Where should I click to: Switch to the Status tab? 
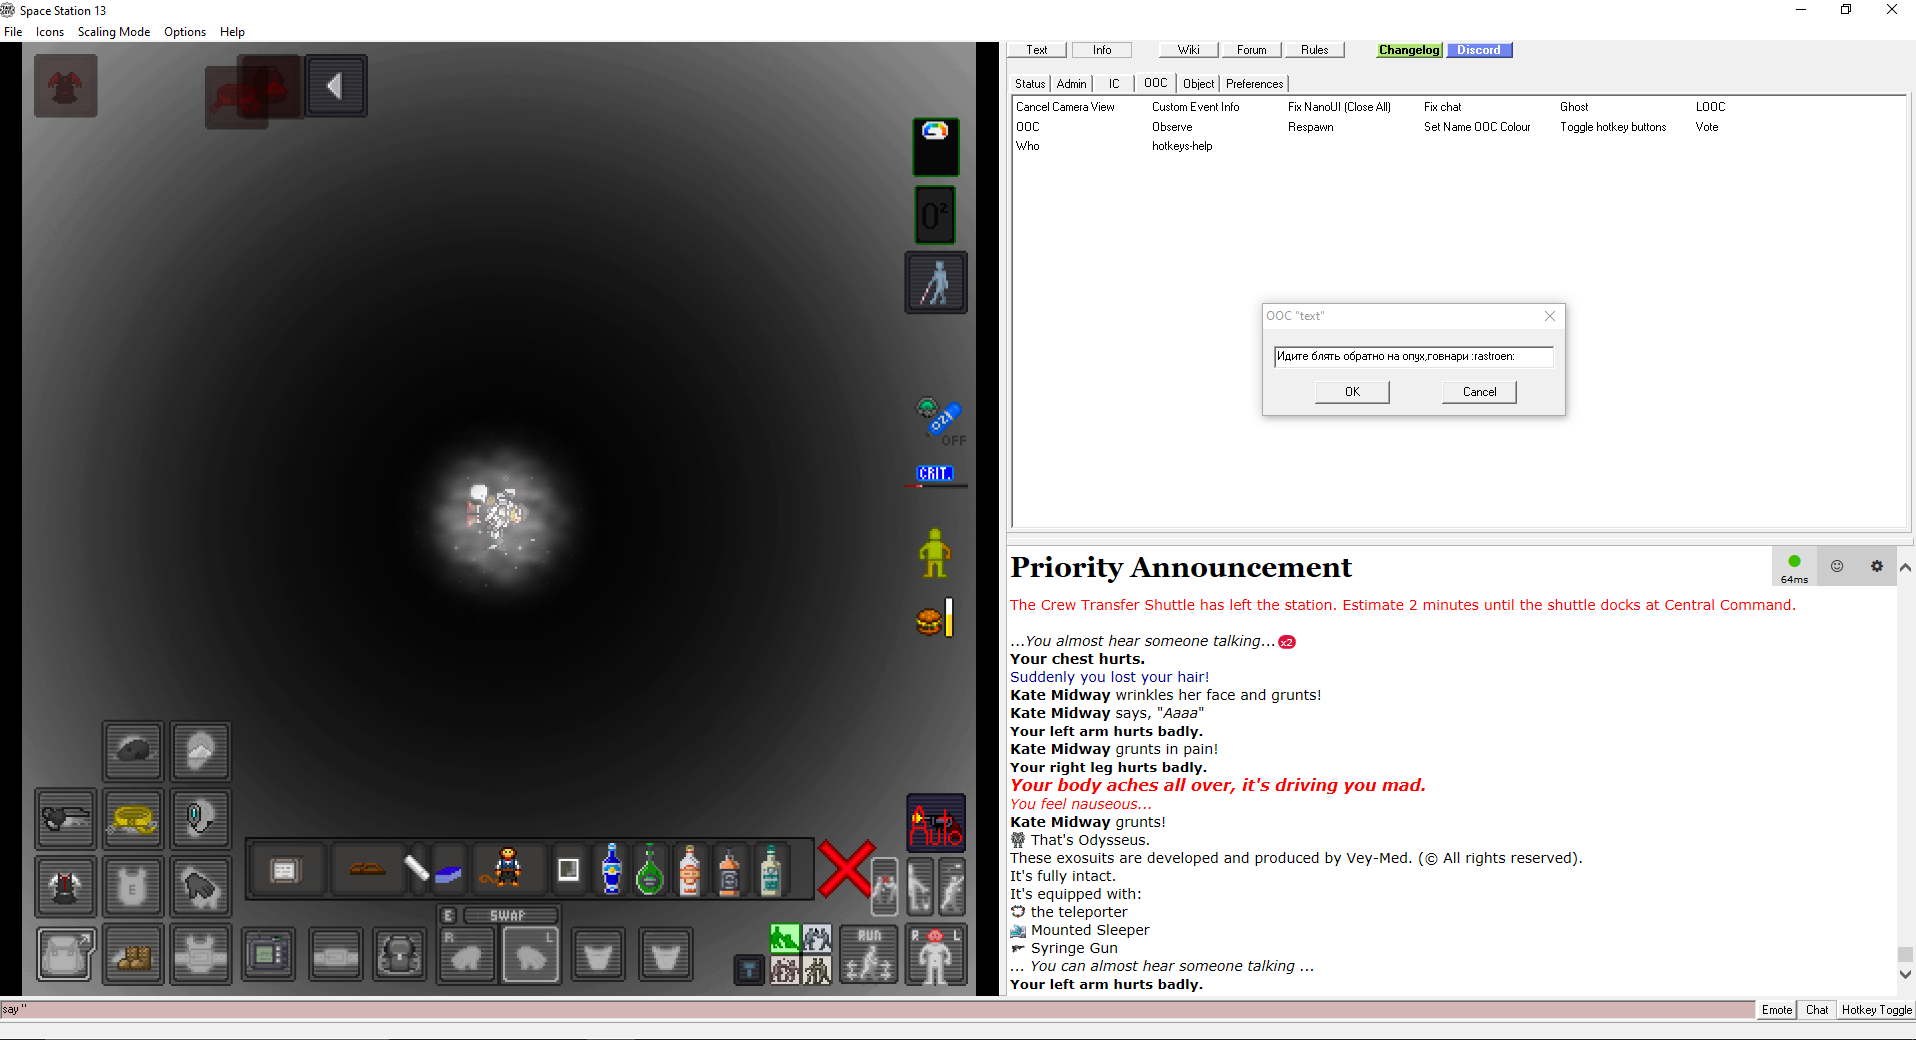1030,84
